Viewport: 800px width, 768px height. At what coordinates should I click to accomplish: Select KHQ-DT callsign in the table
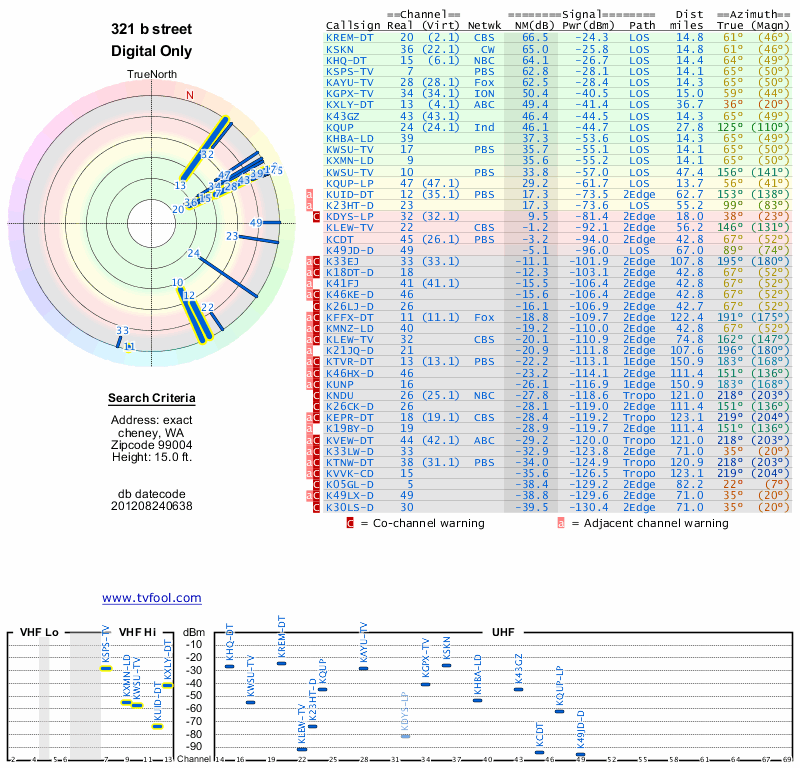[x=346, y=60]
